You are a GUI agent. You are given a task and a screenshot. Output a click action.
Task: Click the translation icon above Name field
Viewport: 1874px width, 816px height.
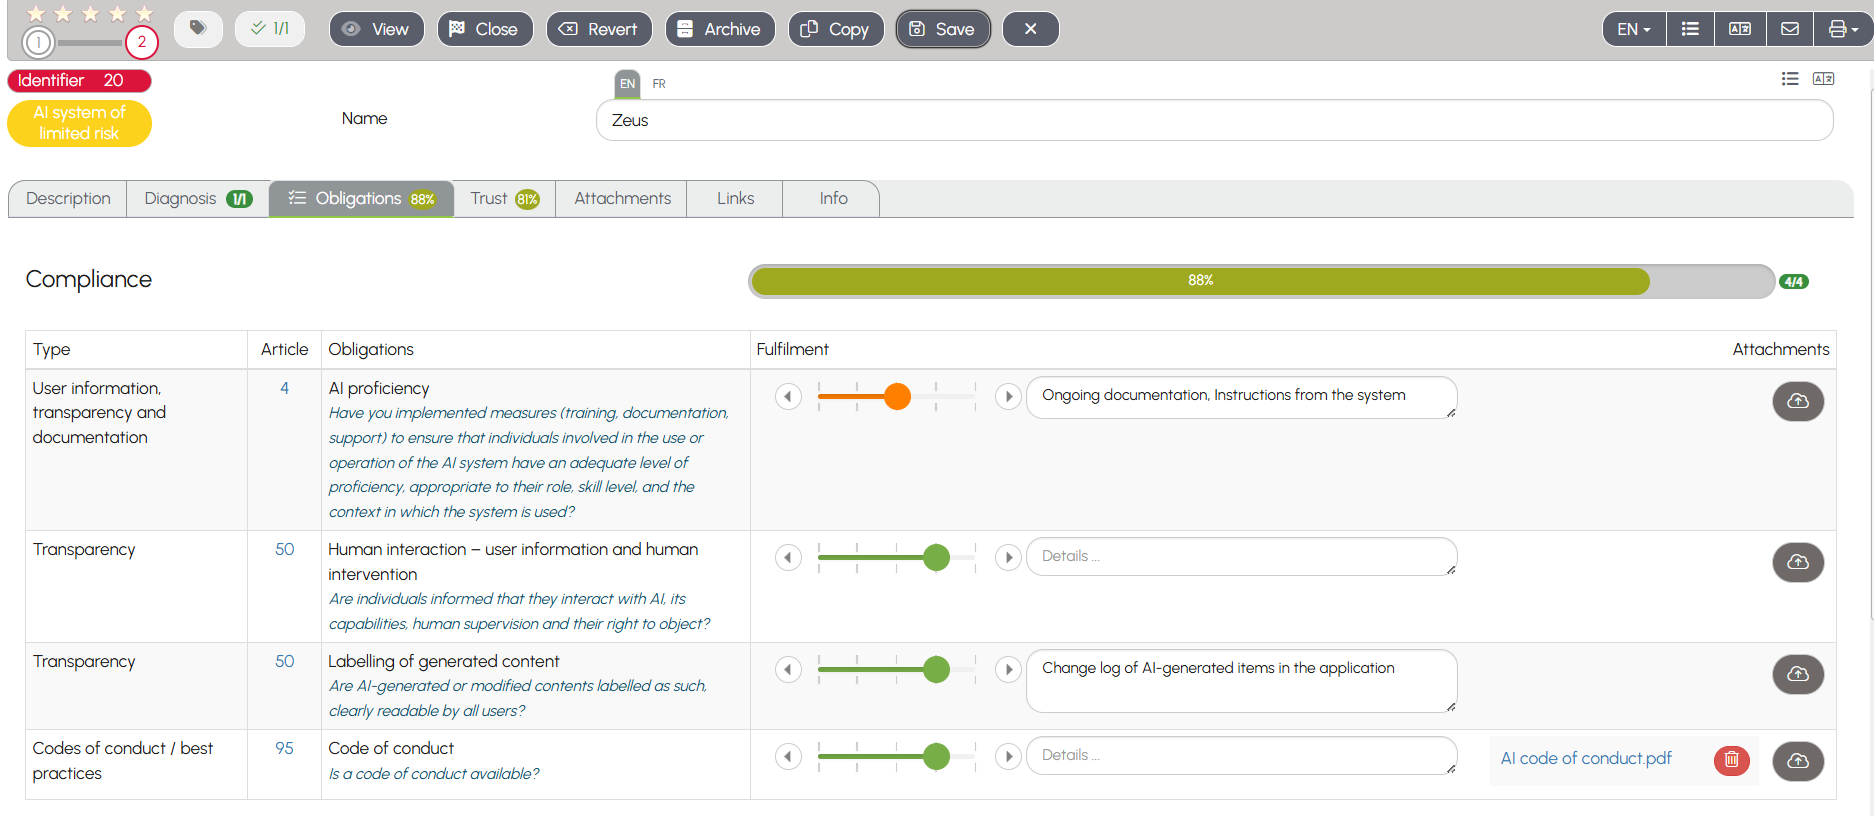tap(1823, 79)
